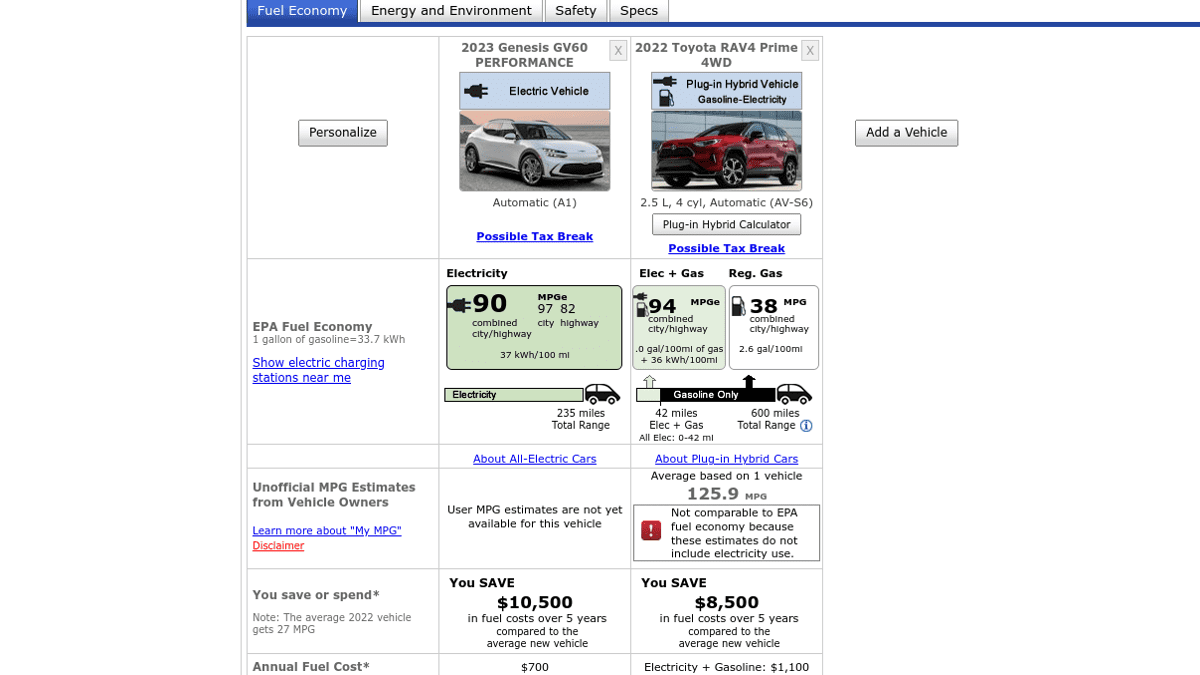Open the Genesis GV60 vehicle photo
The height and width of the screenshot is (675, 1200).
pos(534,151)
